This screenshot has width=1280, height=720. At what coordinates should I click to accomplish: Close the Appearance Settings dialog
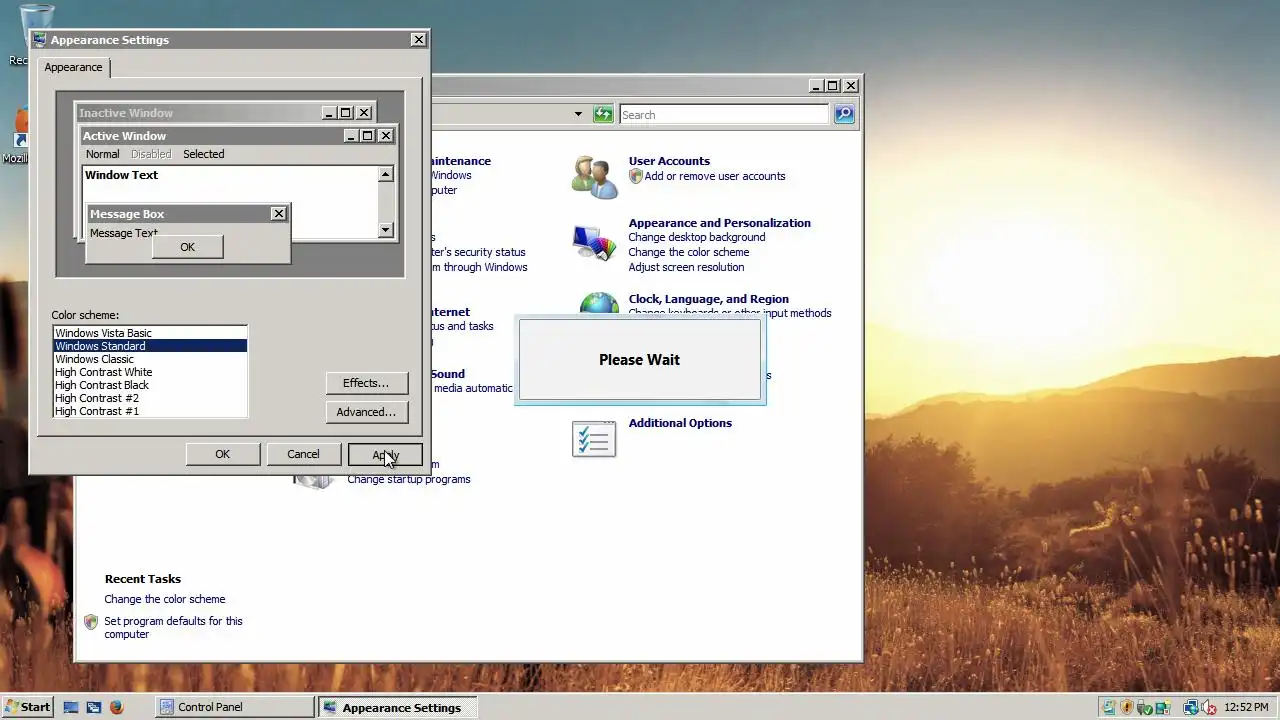418,40
